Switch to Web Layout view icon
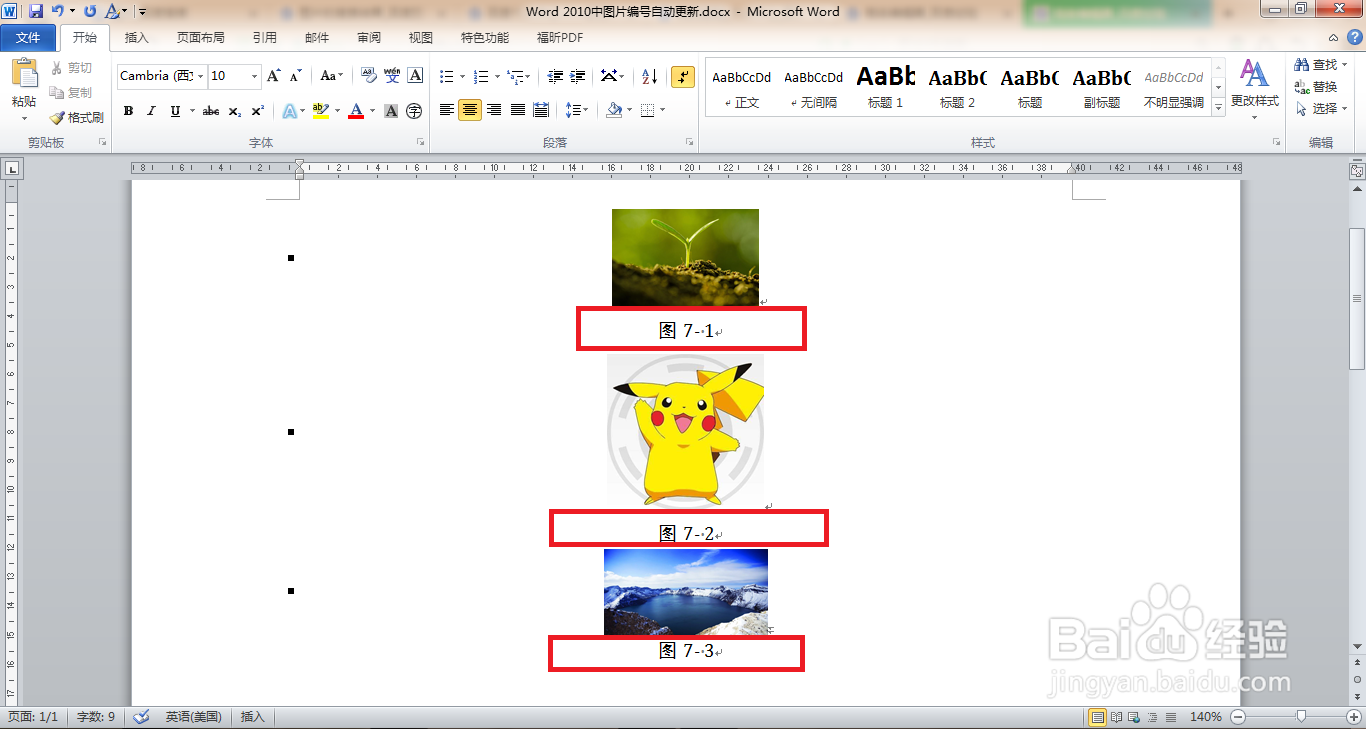The image size is (1366, 729). point(1132,717)
